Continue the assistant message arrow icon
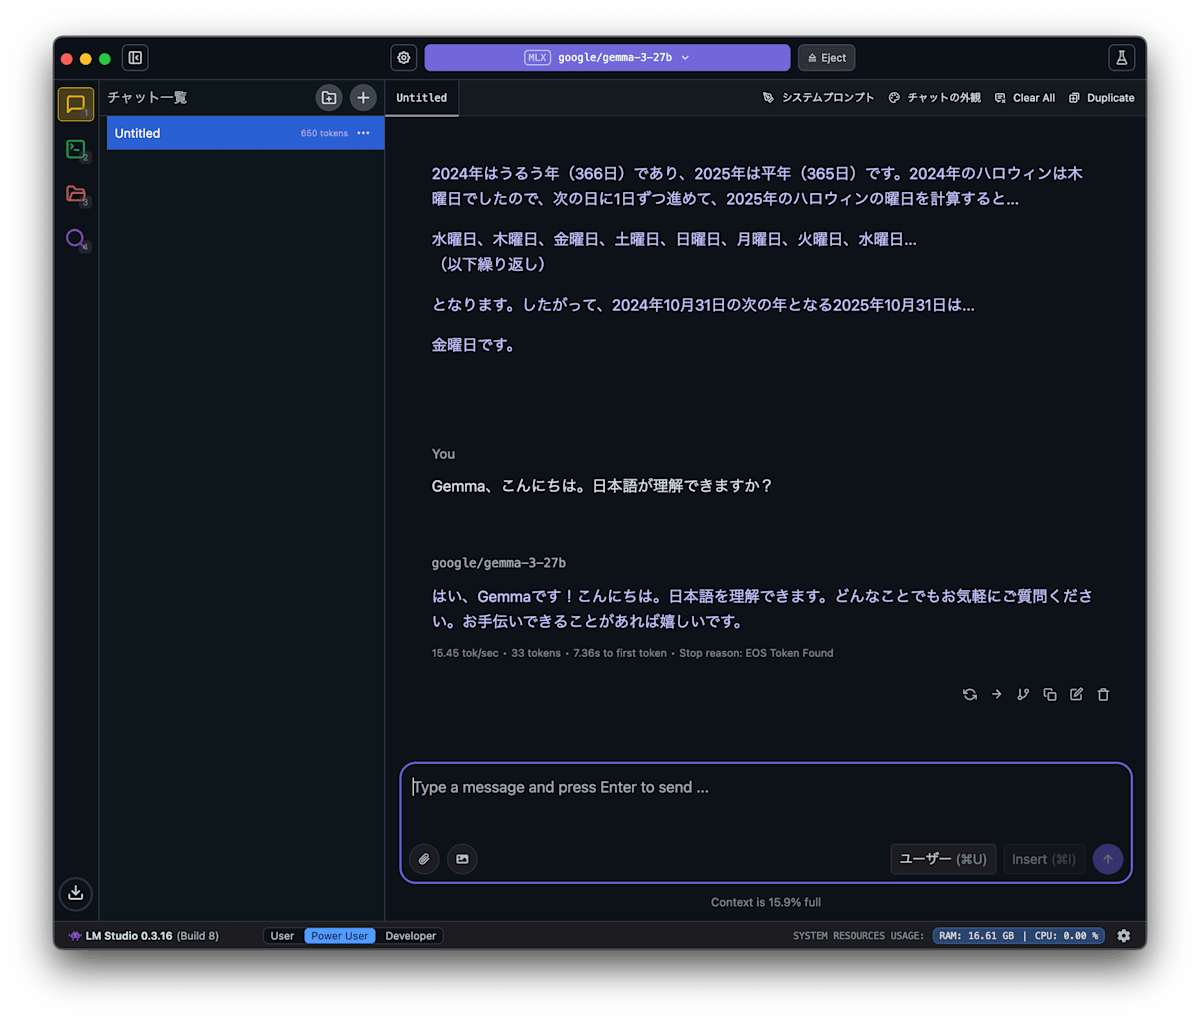 [996, 694]
